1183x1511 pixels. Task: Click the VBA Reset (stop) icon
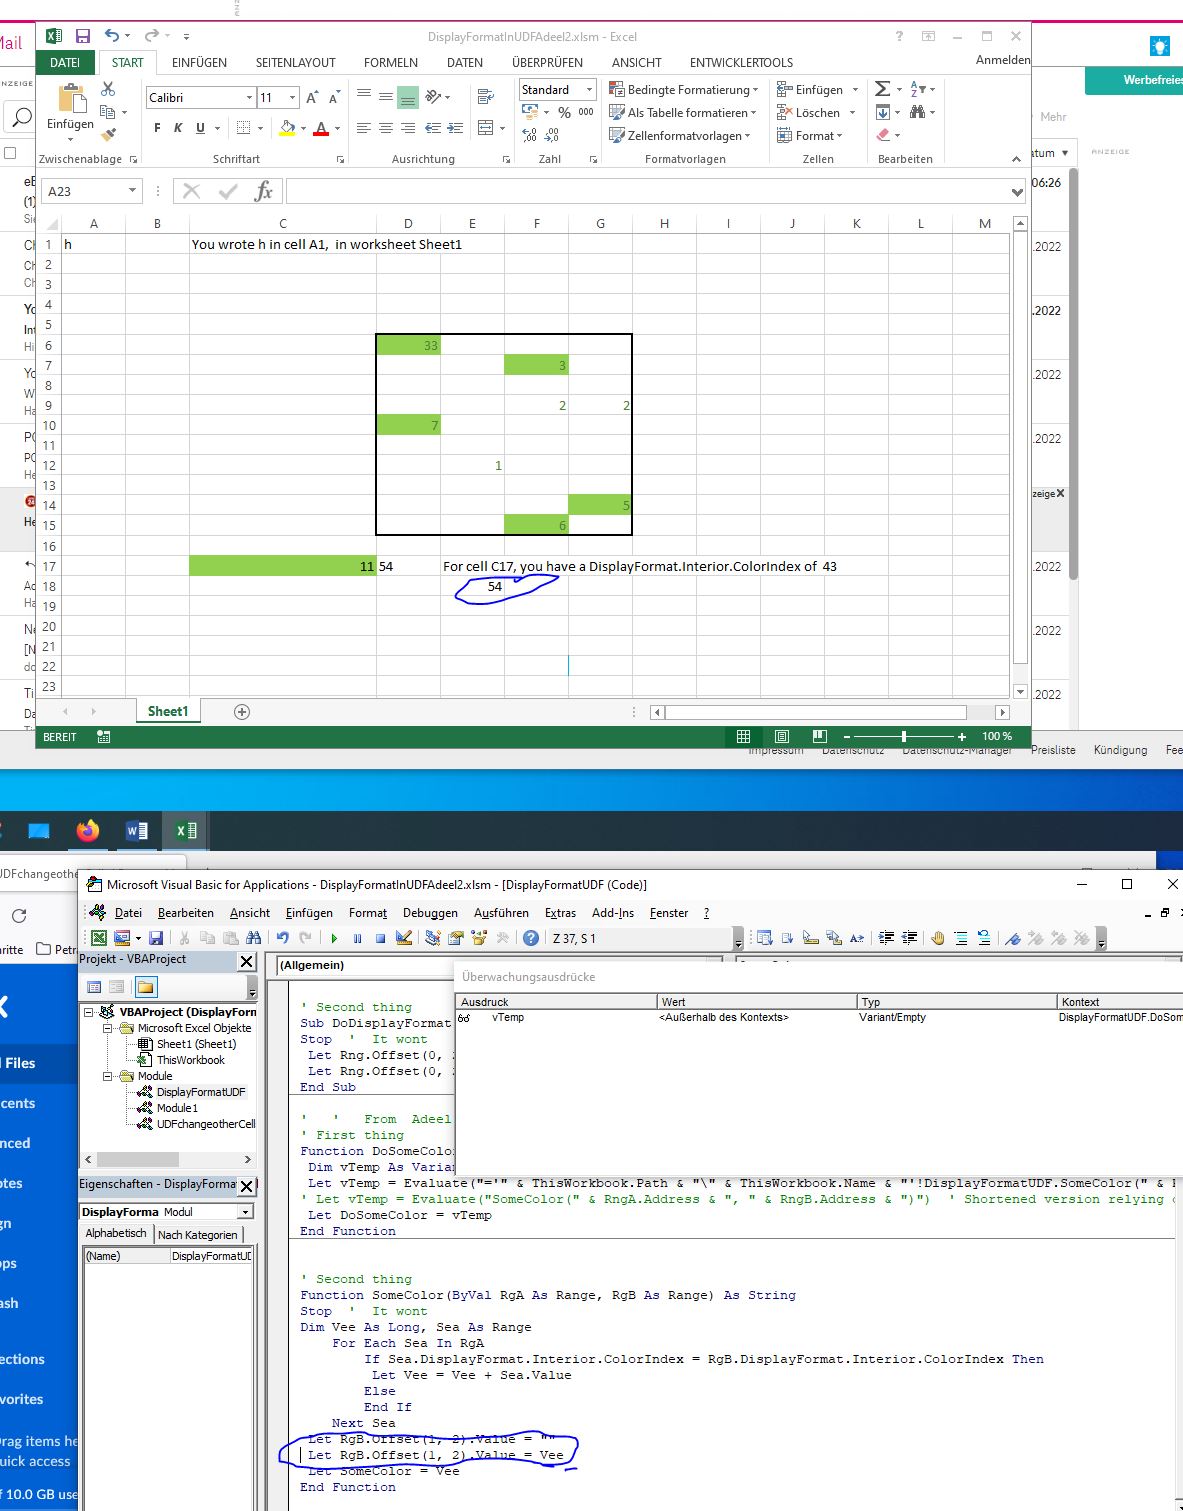click(380, 938)
